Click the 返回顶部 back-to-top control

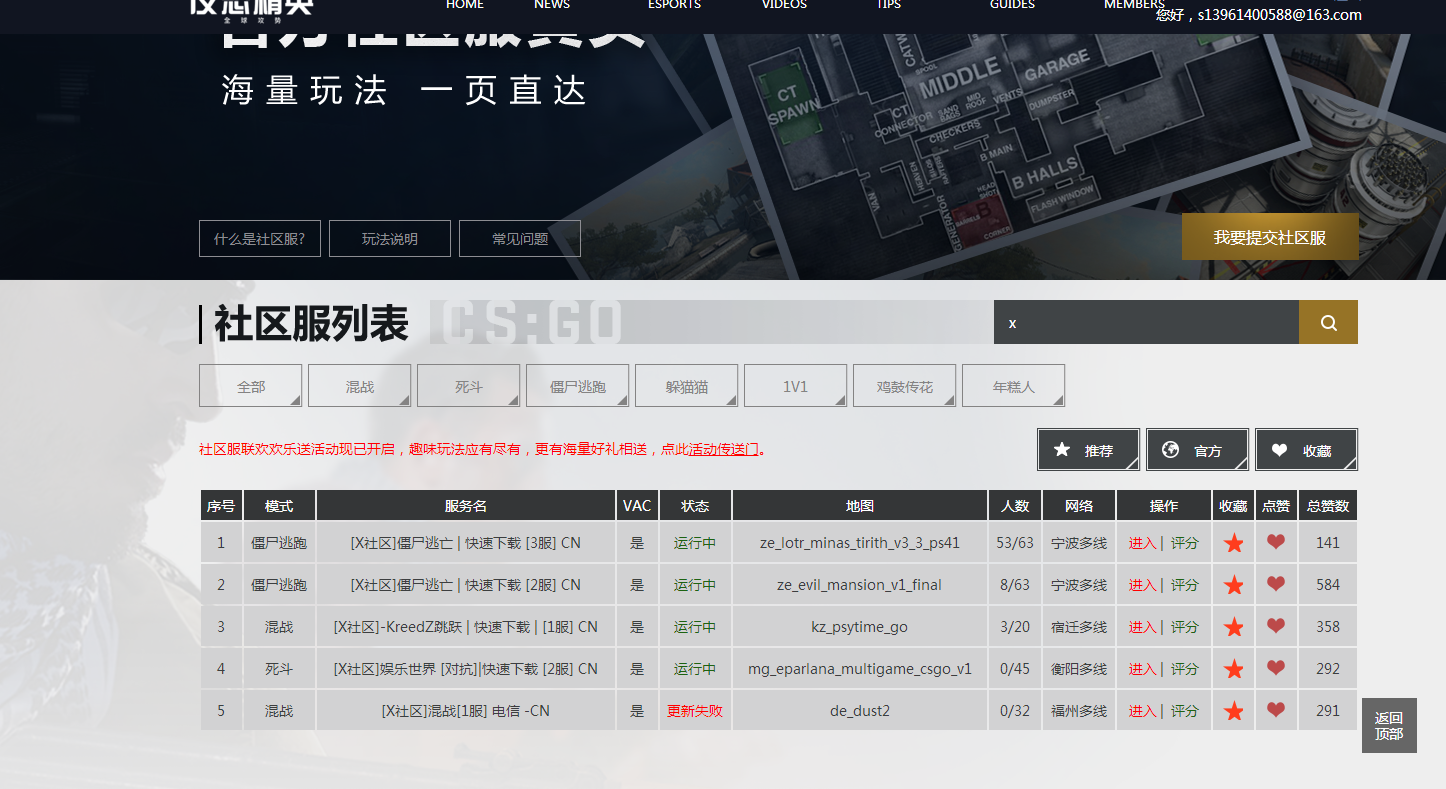pos(1389,724)
